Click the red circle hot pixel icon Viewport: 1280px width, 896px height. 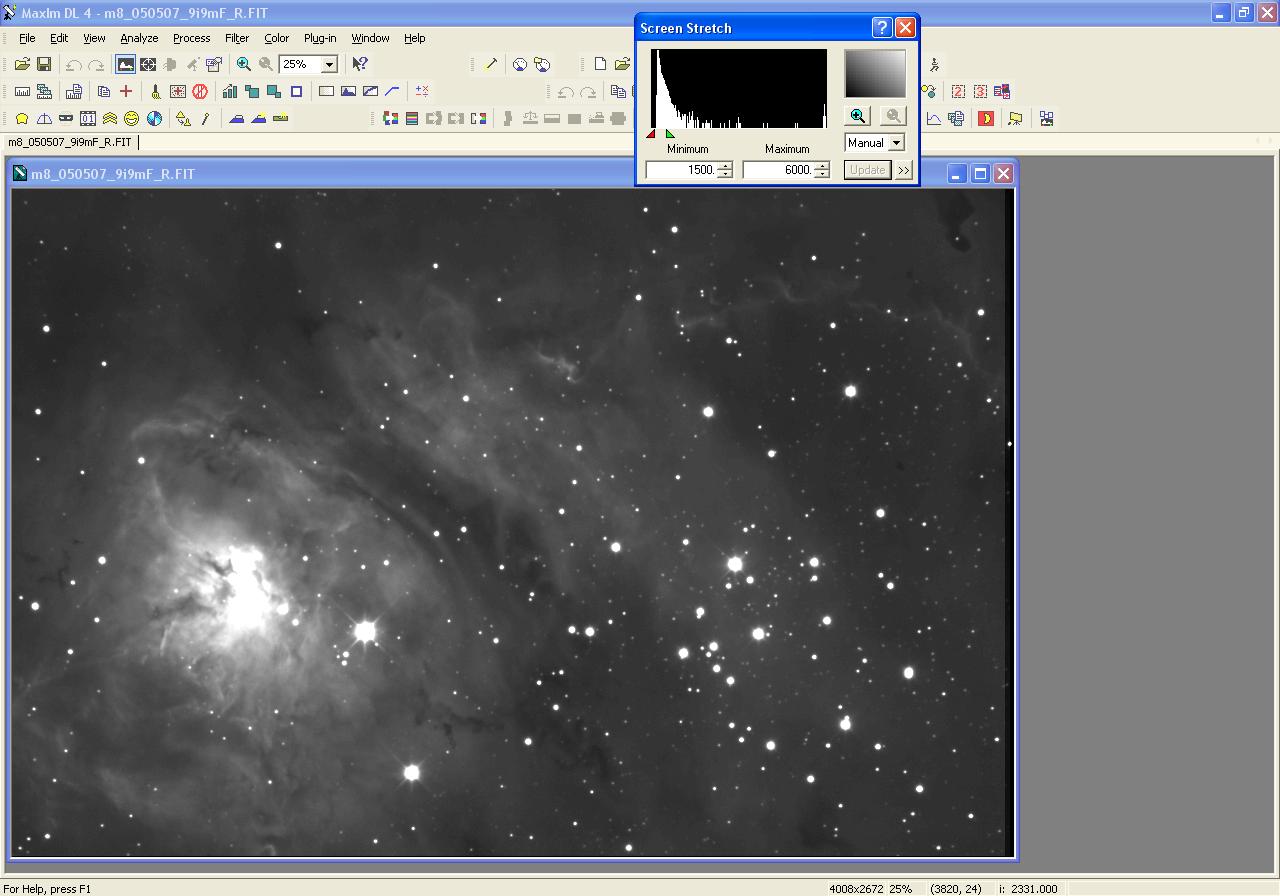pos(200,91)
